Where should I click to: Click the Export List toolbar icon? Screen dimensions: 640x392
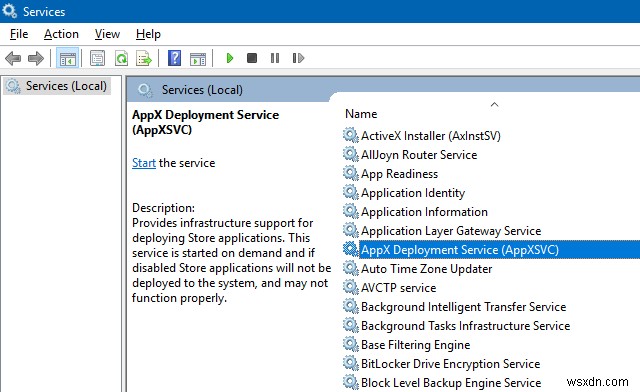point(144,58)
